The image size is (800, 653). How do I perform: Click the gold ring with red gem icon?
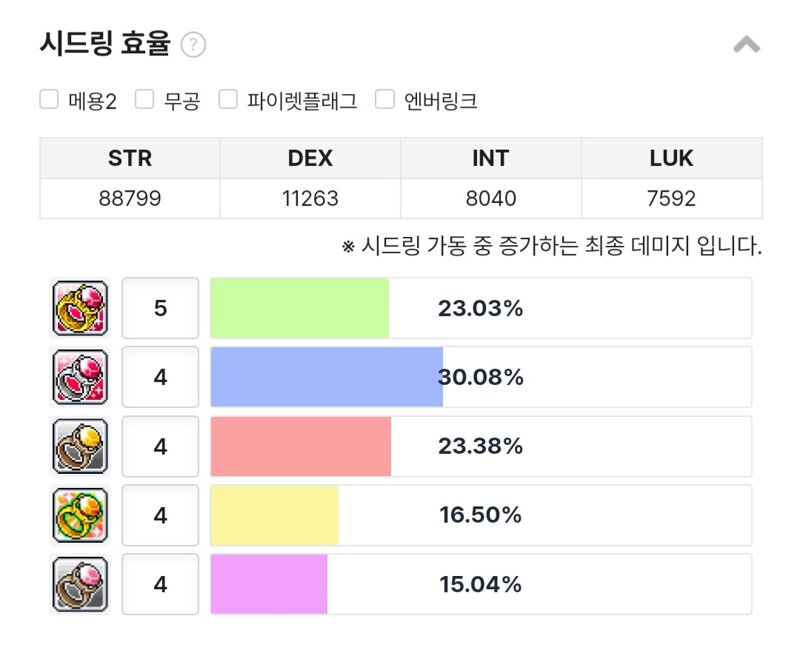click(80, 308)
